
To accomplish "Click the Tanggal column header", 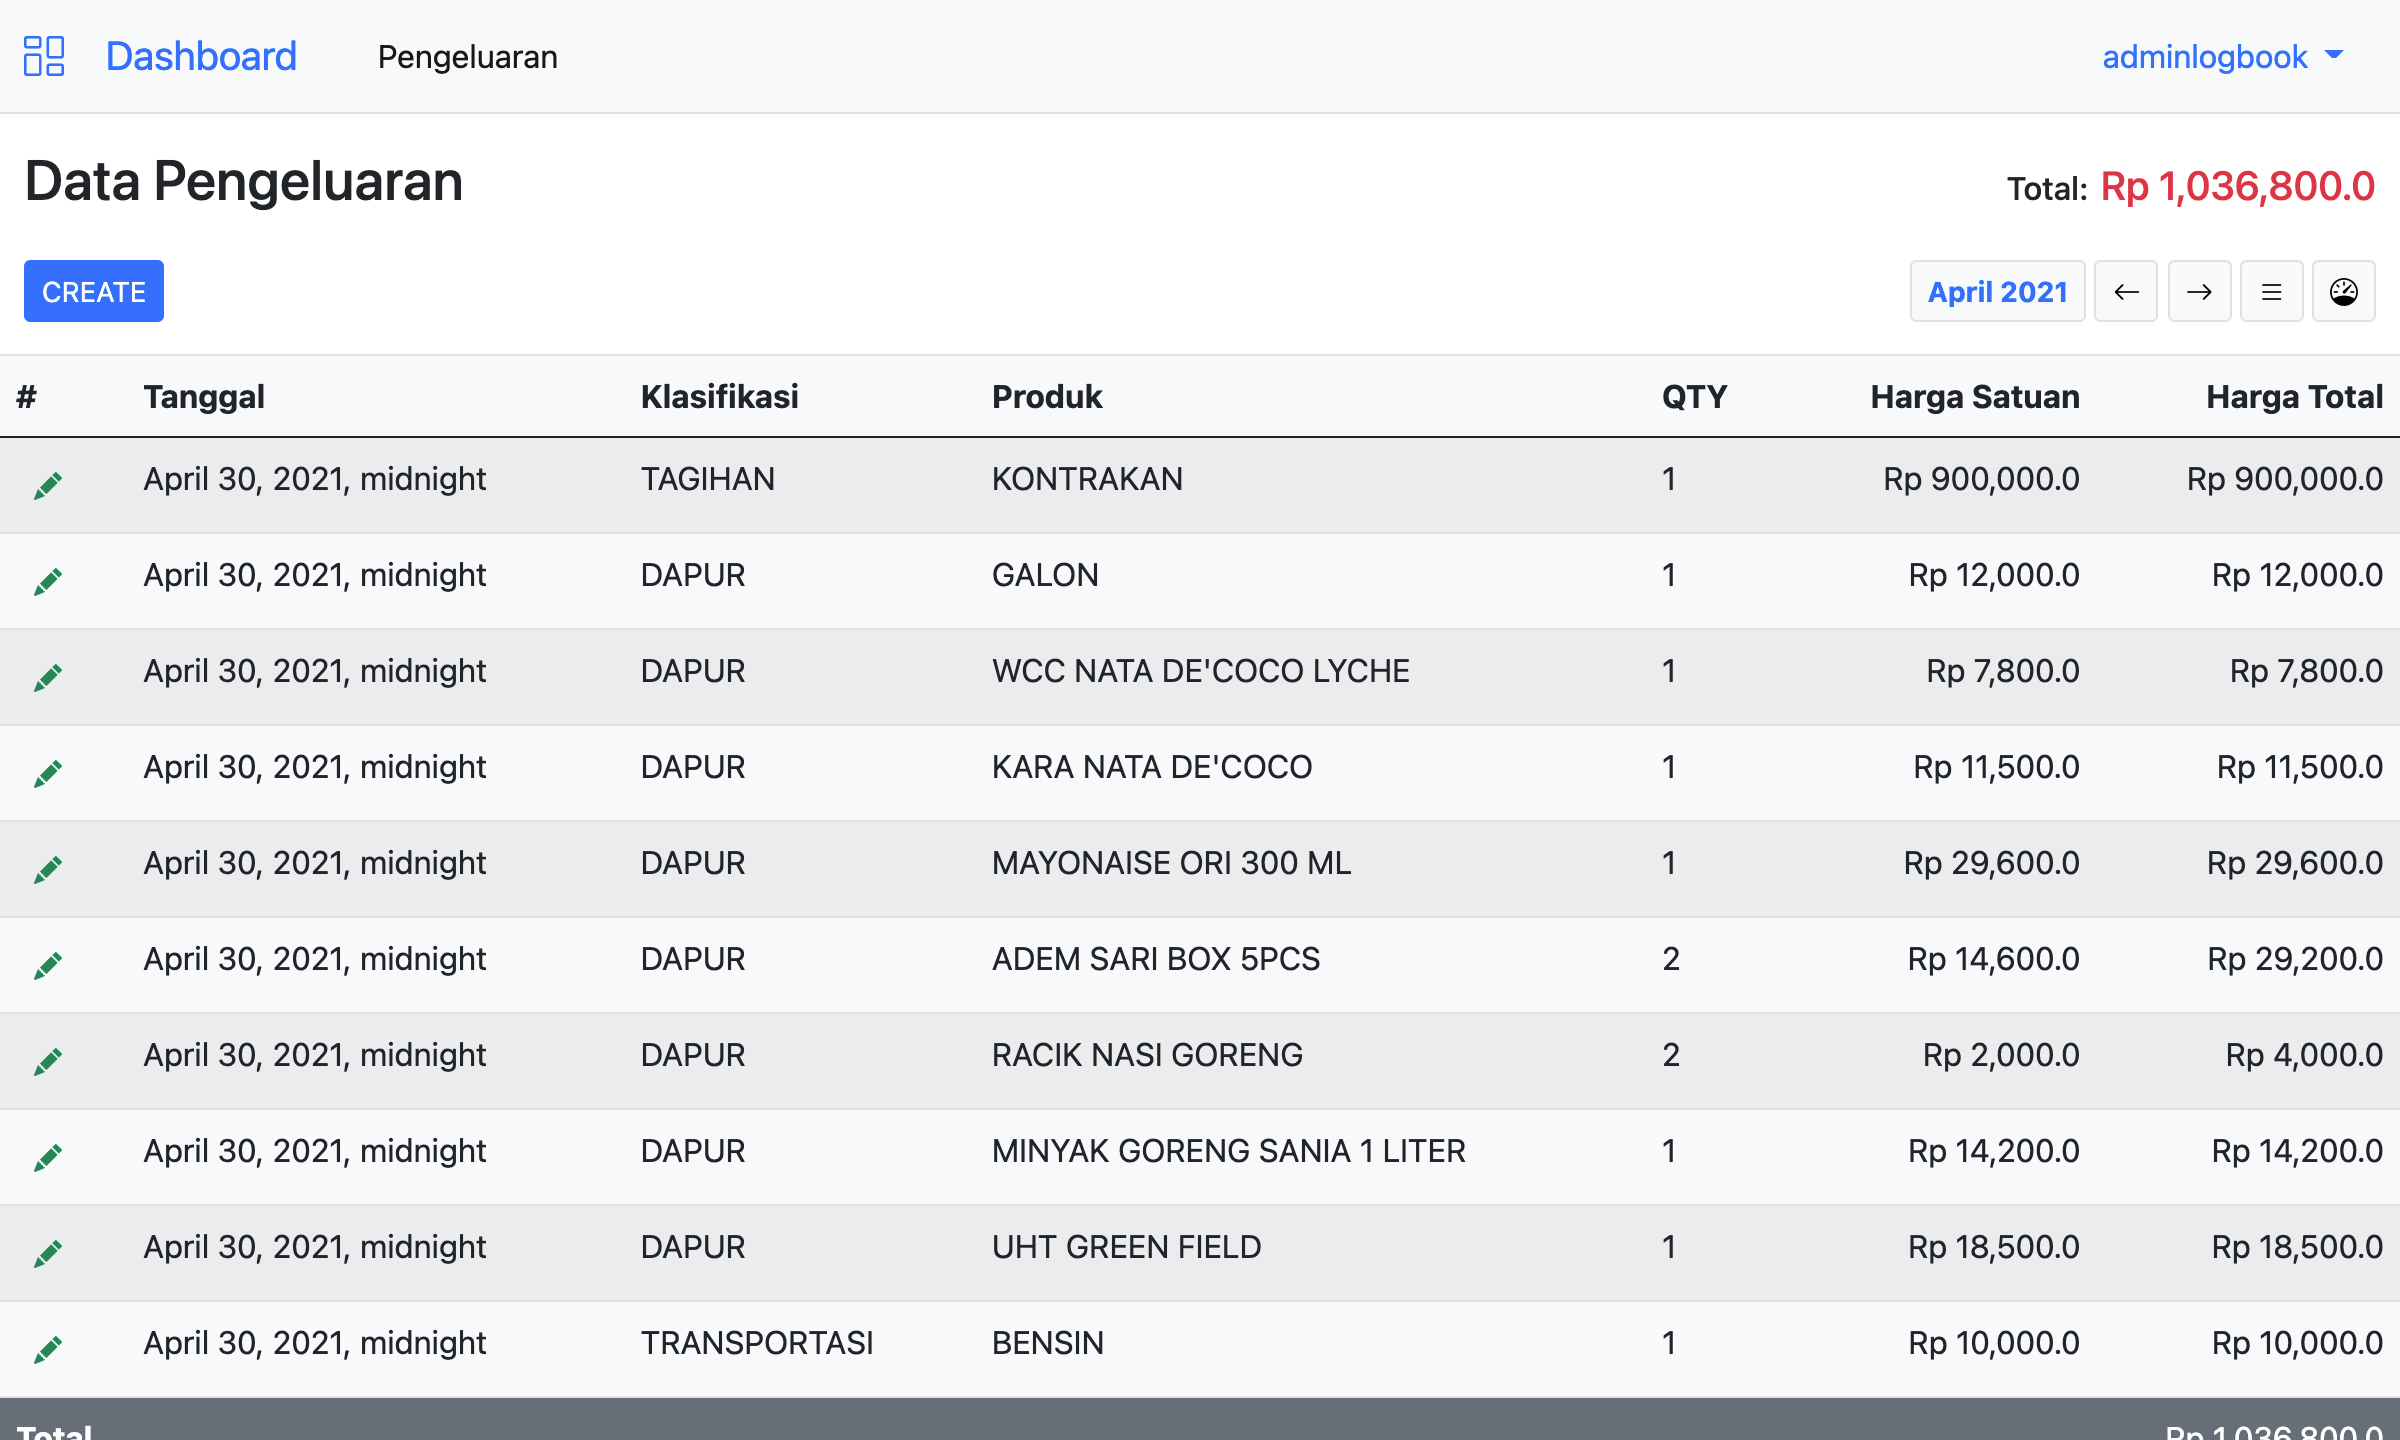I will tap(204, 397).
